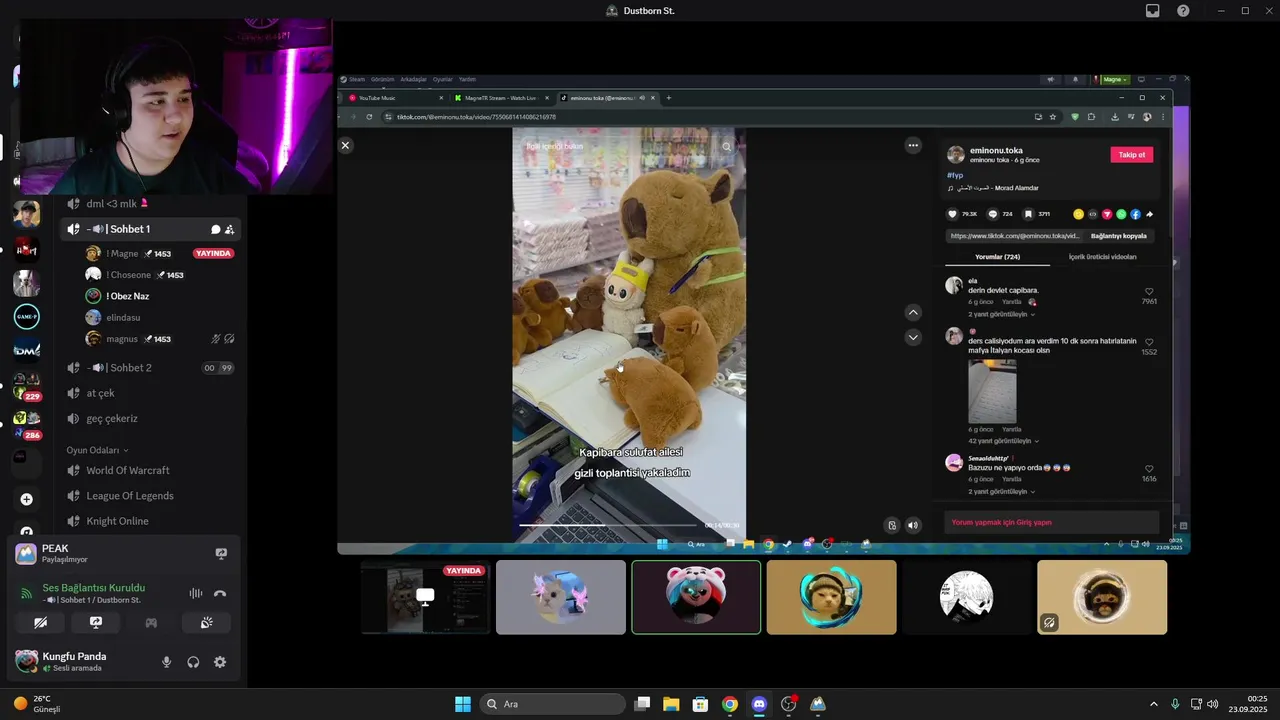The width and height of the screenshot is (1280, 720).
Task: Open the DMG server icon
Action: coord(27,349)
